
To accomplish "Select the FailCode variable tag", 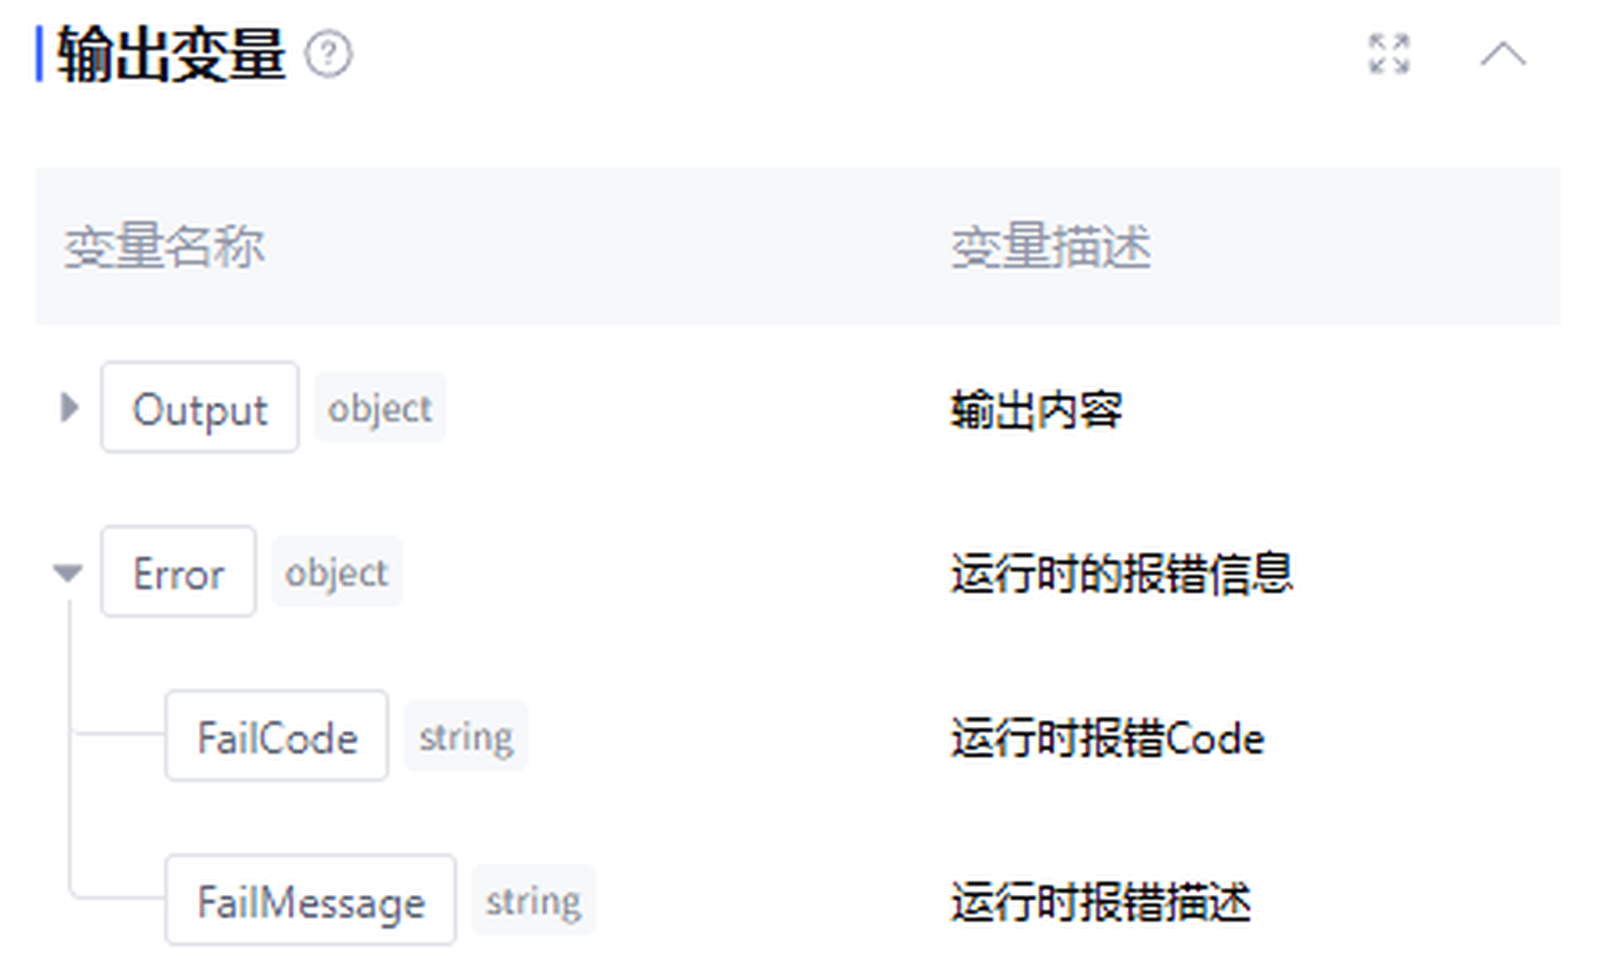I will [277, 737].
